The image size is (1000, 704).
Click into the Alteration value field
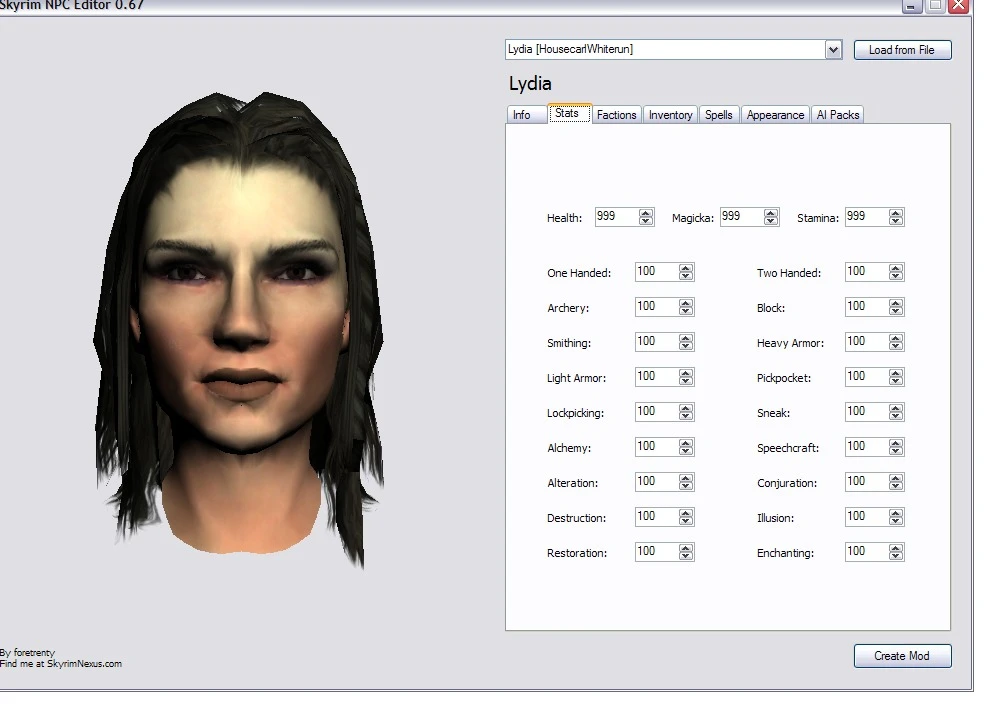coord(657,482)
